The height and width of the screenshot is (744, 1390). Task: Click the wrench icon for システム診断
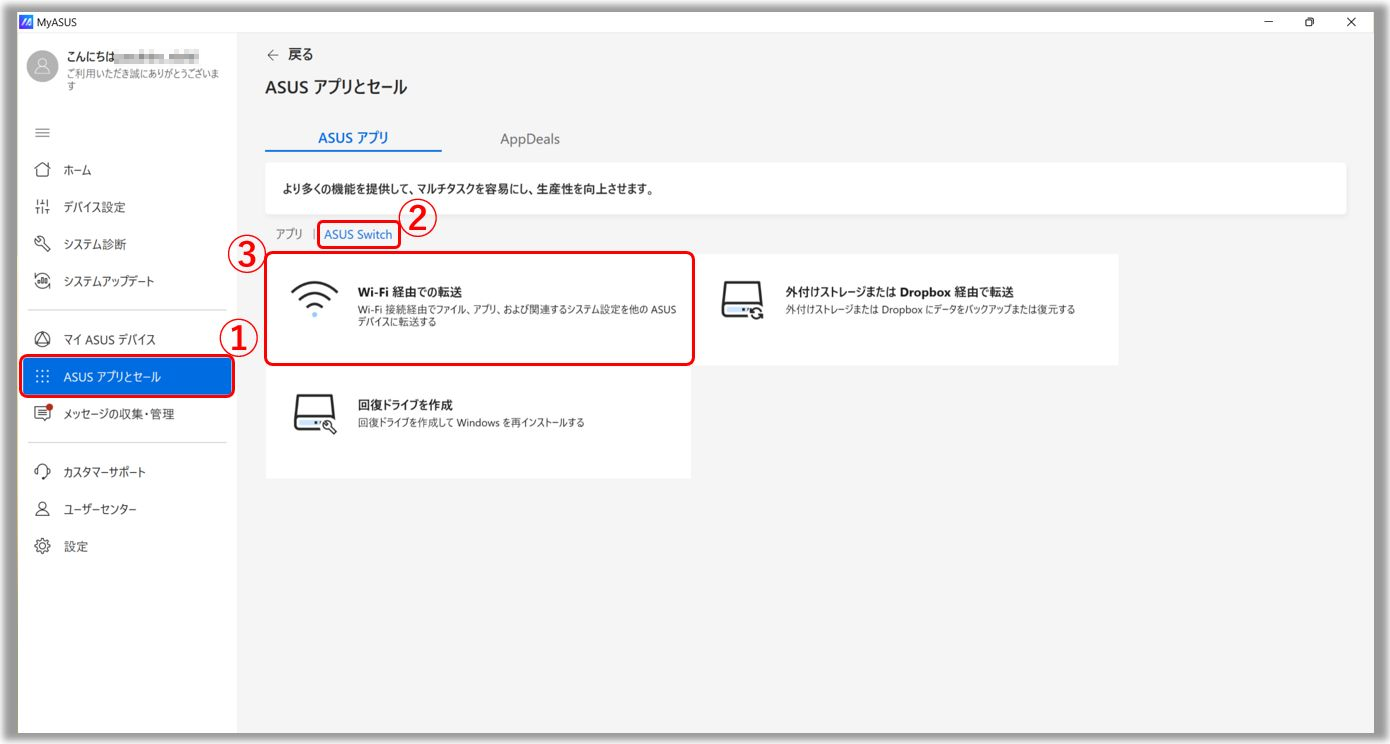(42, 244)
